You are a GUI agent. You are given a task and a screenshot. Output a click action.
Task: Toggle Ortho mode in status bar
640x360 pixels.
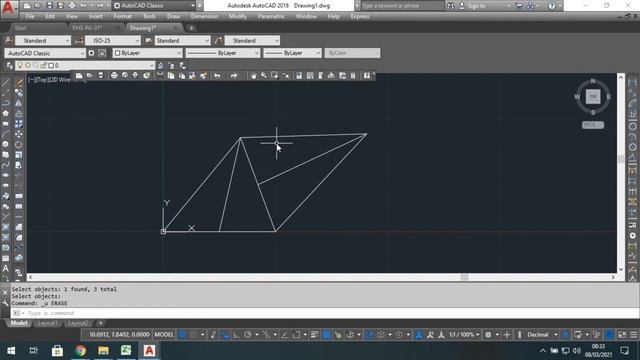click(236, 335)
